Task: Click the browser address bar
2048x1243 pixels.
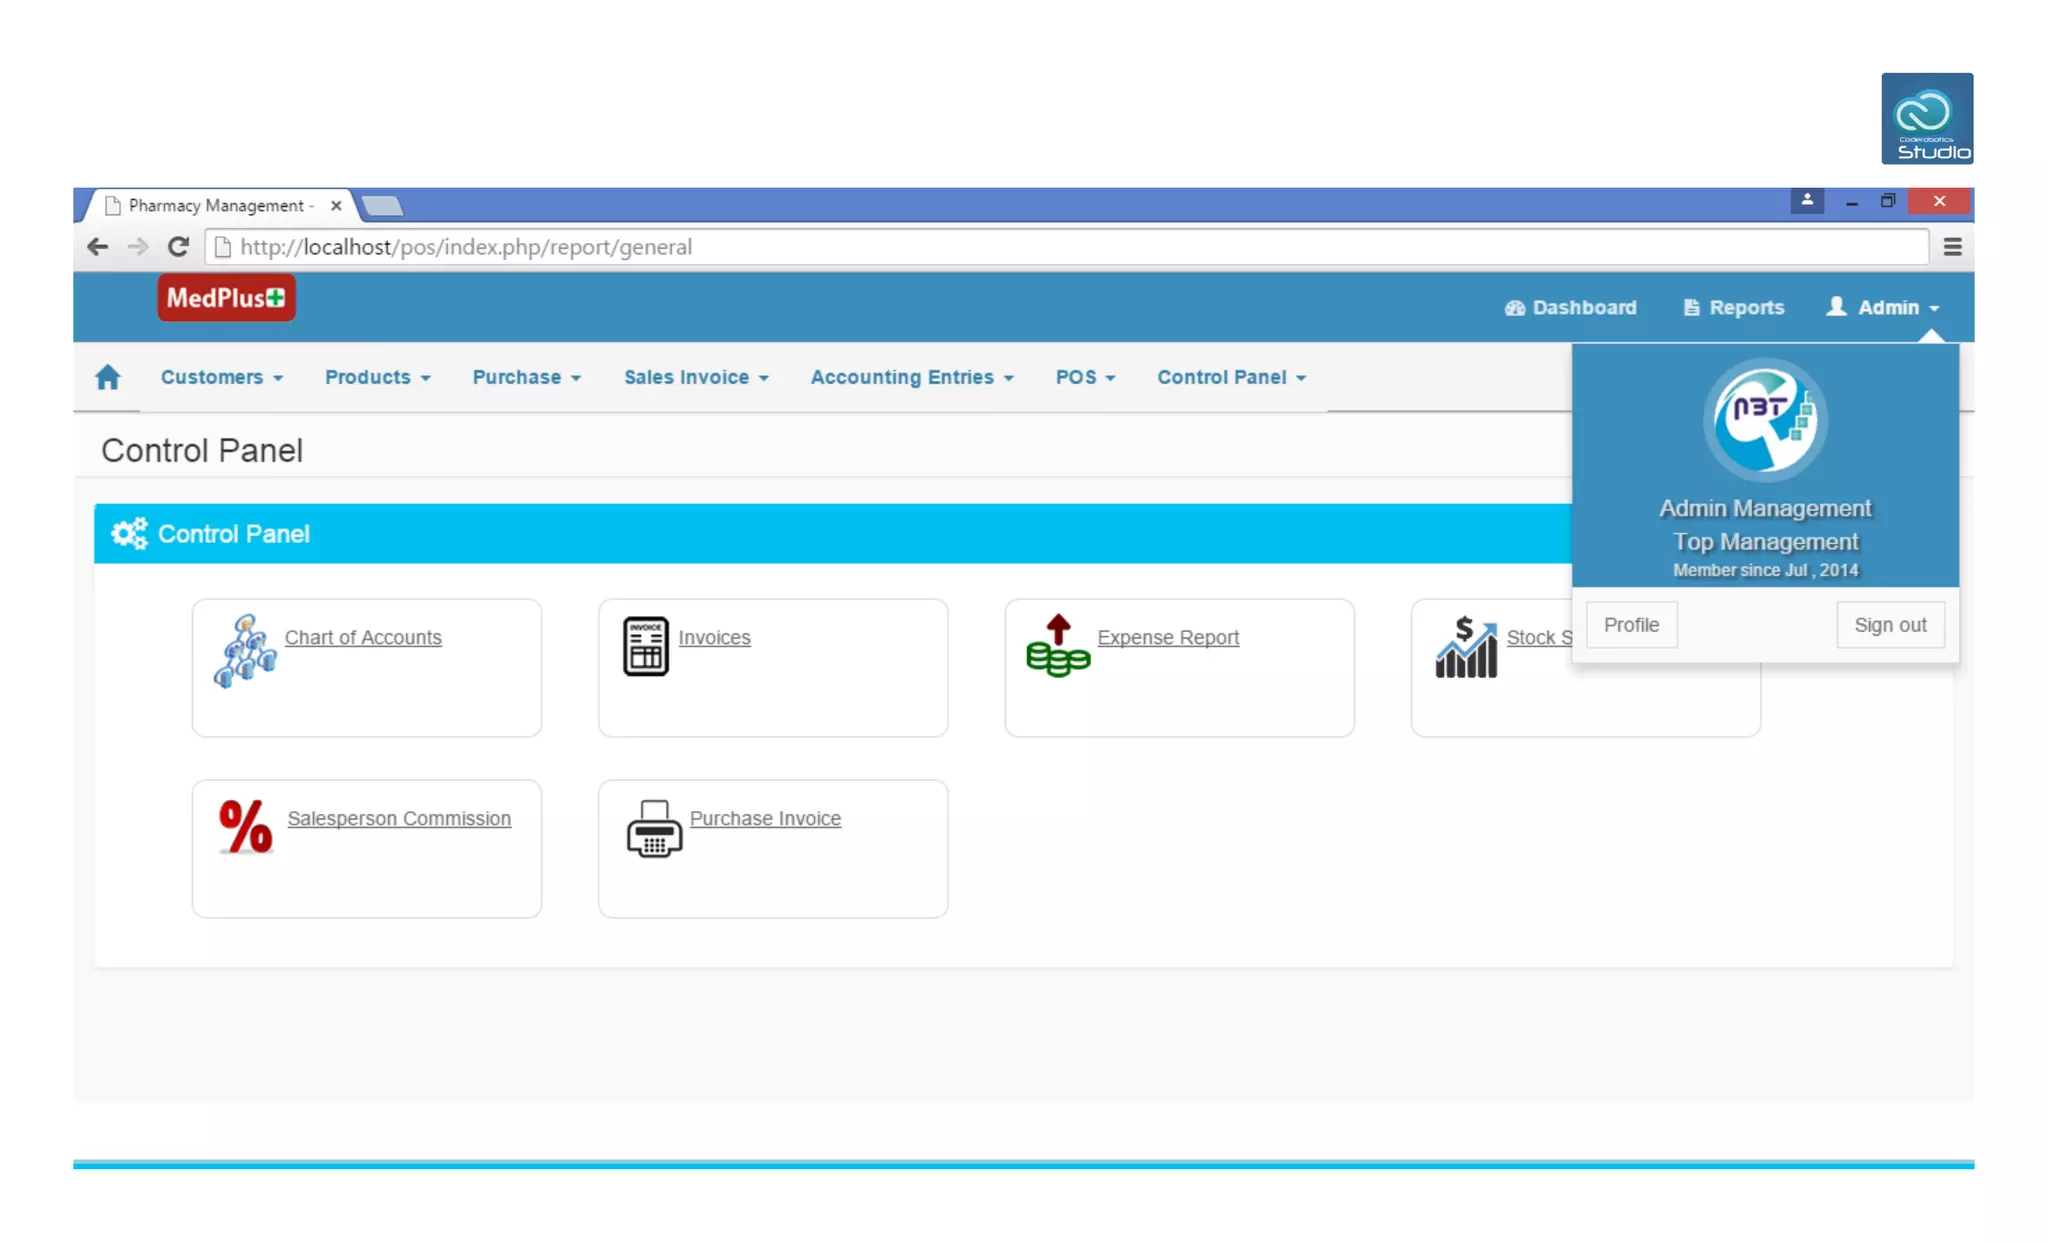Action: coord(1000,247)
